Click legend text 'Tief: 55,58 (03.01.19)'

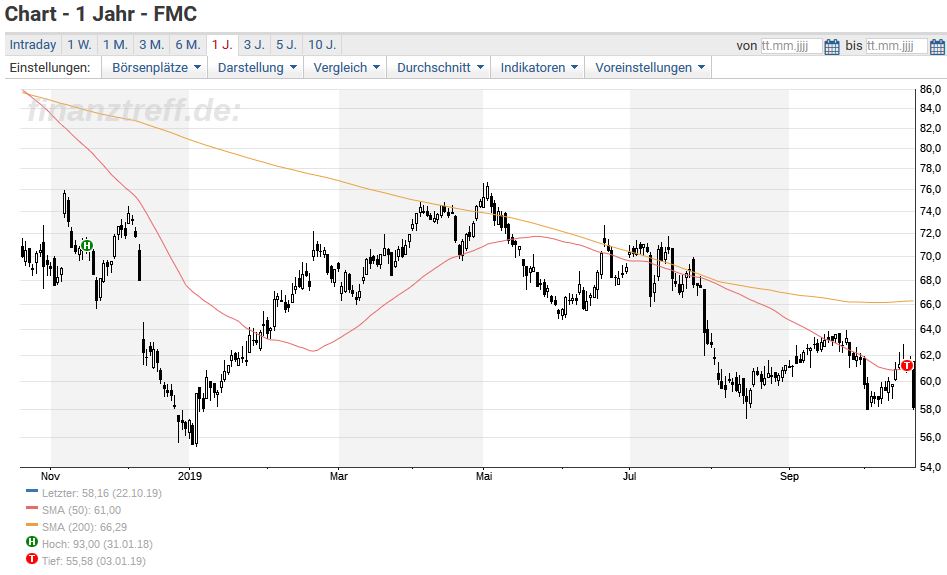click(94, 561)
